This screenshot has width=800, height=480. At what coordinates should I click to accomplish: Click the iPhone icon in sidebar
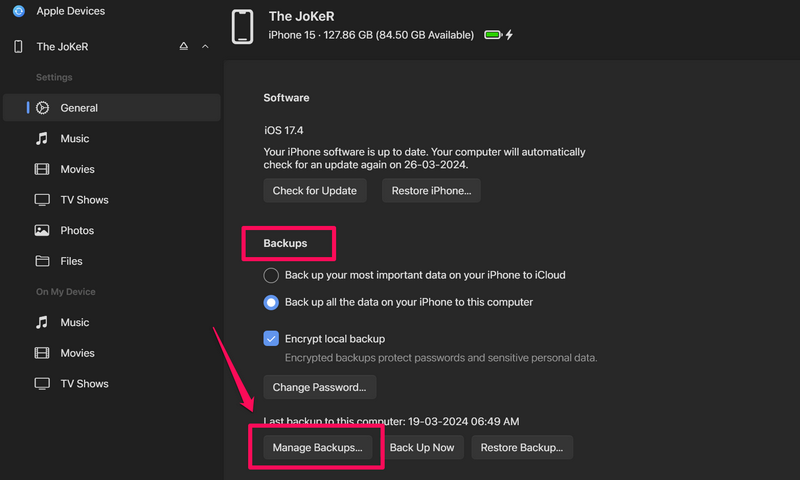pos(18,47)
